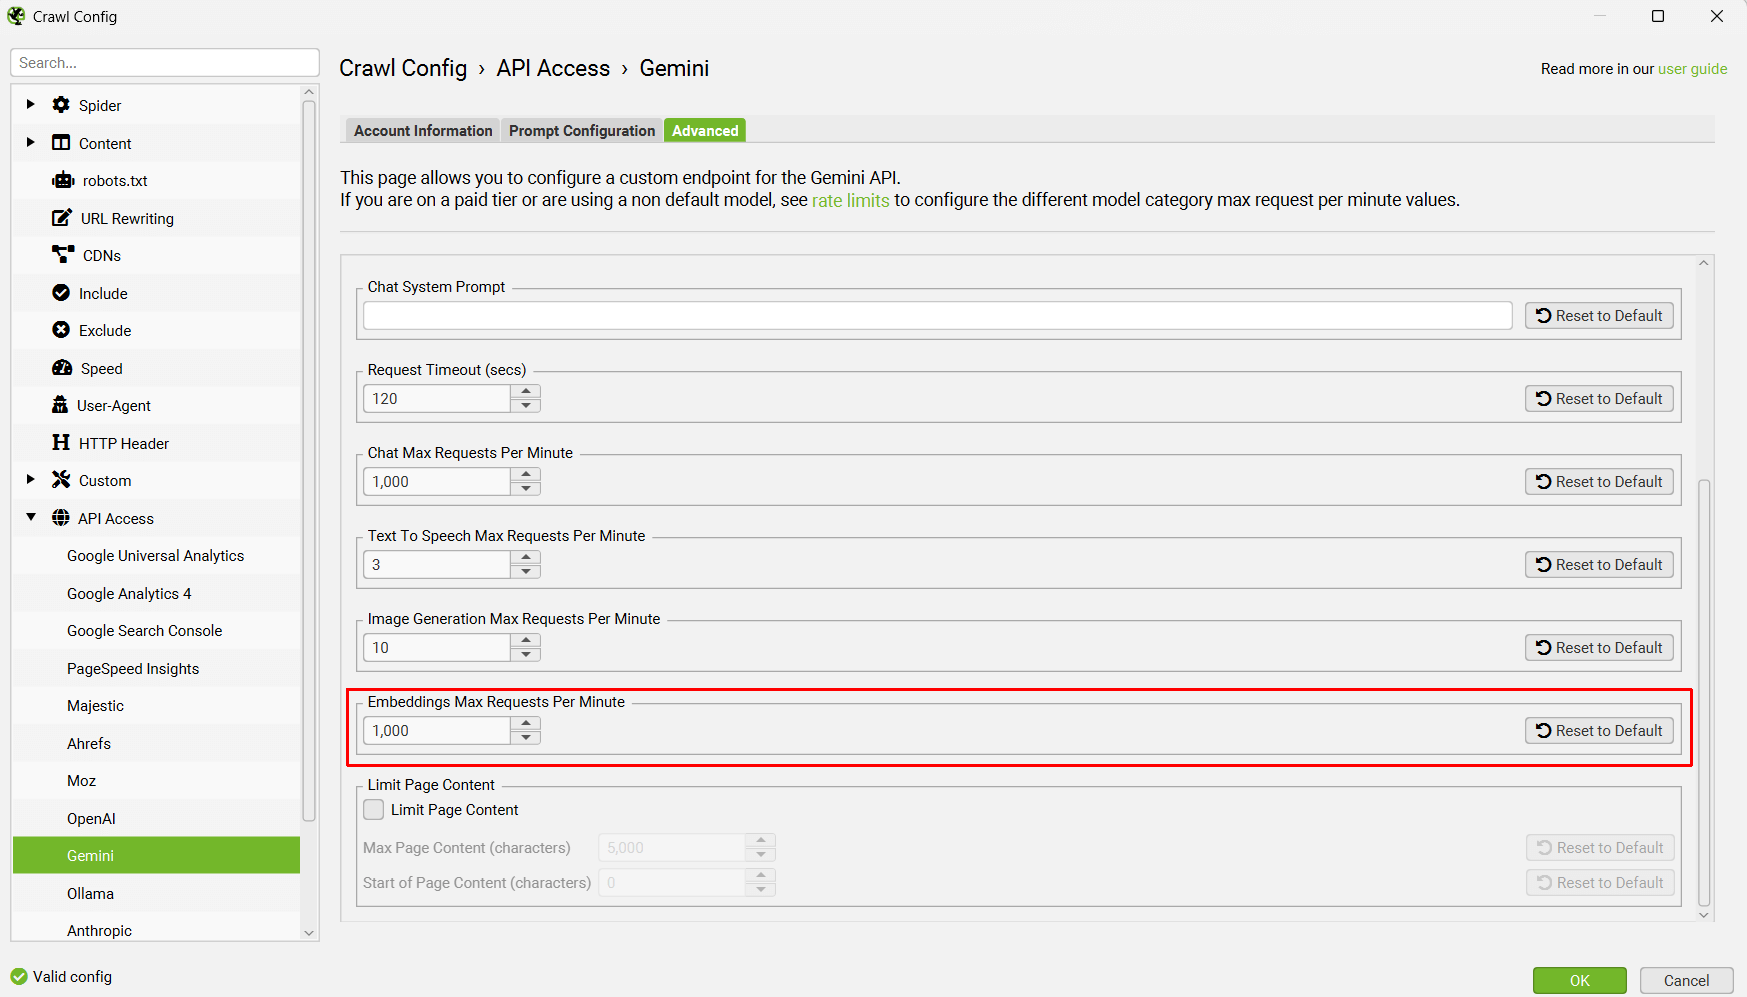Click the User-Agent icon
Viewport: 1747px width, 997px height.
[60, 405]
